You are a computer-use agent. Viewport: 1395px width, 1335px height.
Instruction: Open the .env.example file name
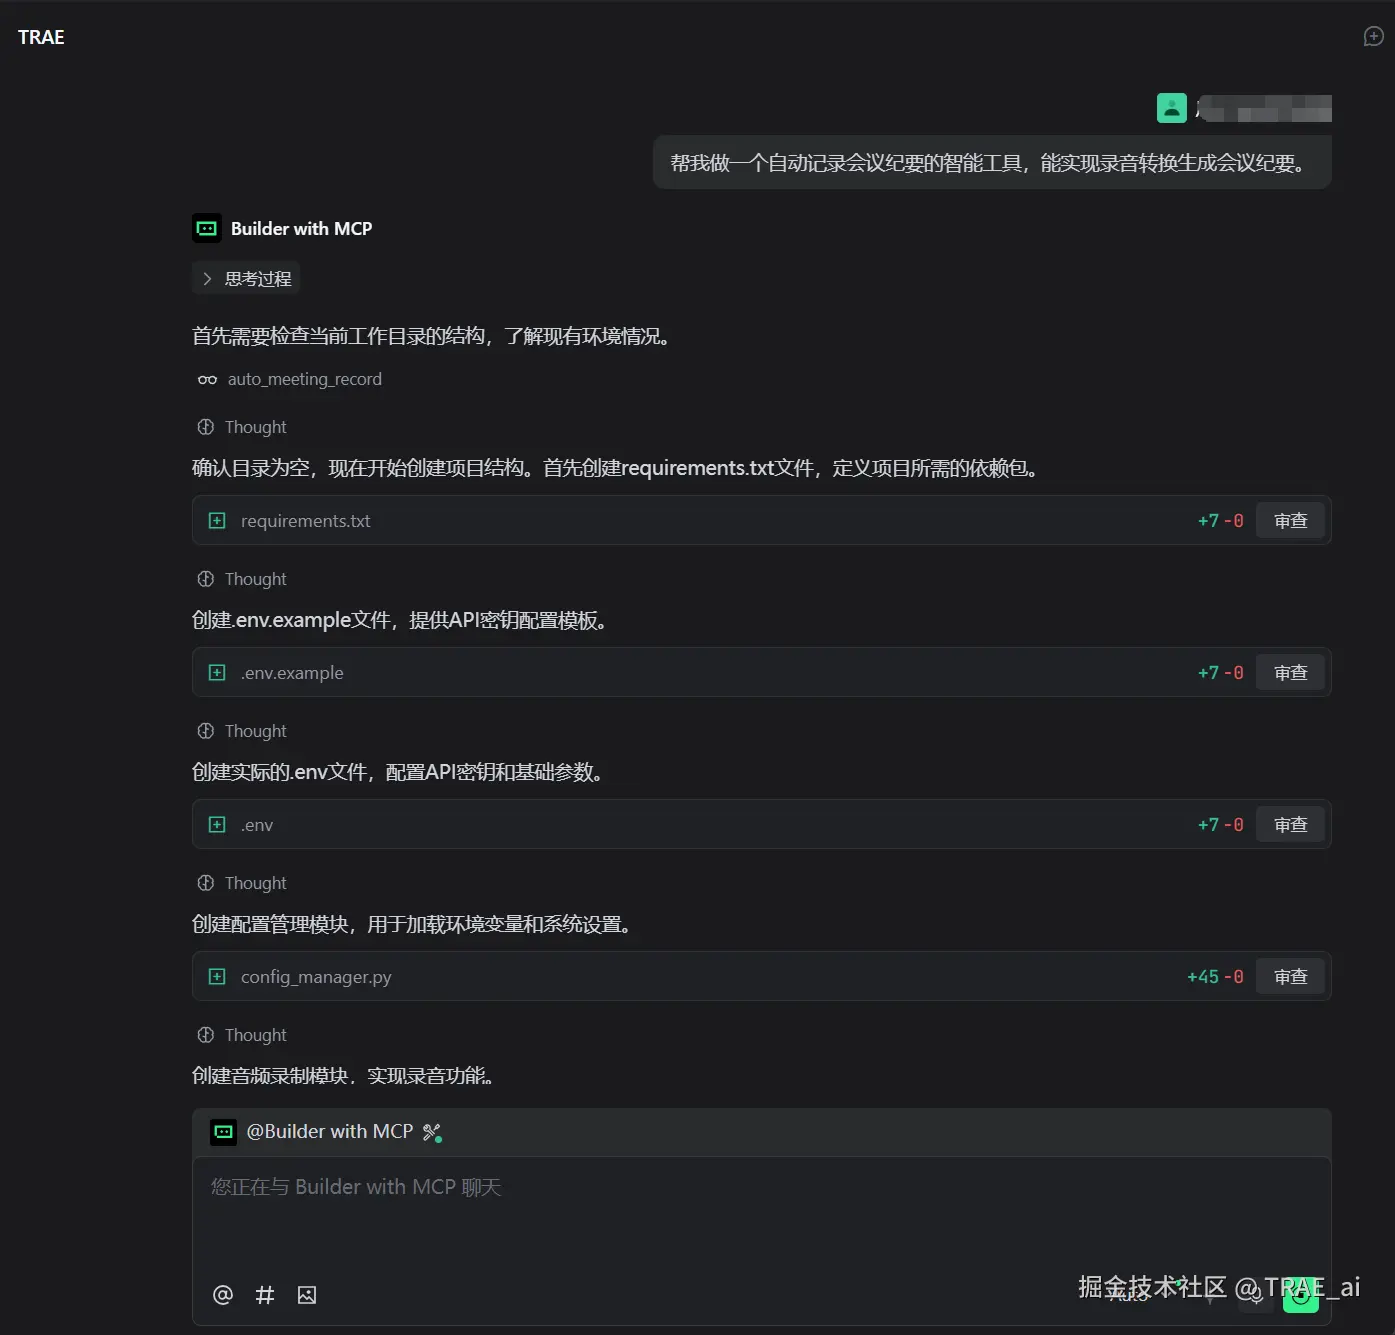(x=292, y=673)
